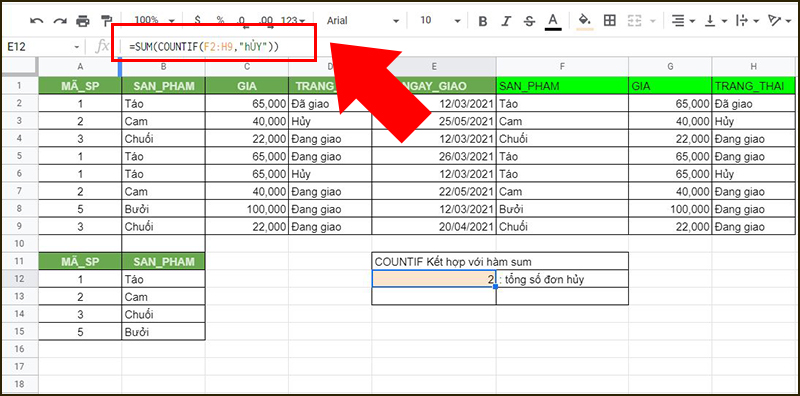Viewport: 800px width, 396px height.
Task: Select row 18 header
Action: pyautogui.click(x=20, y=384)
